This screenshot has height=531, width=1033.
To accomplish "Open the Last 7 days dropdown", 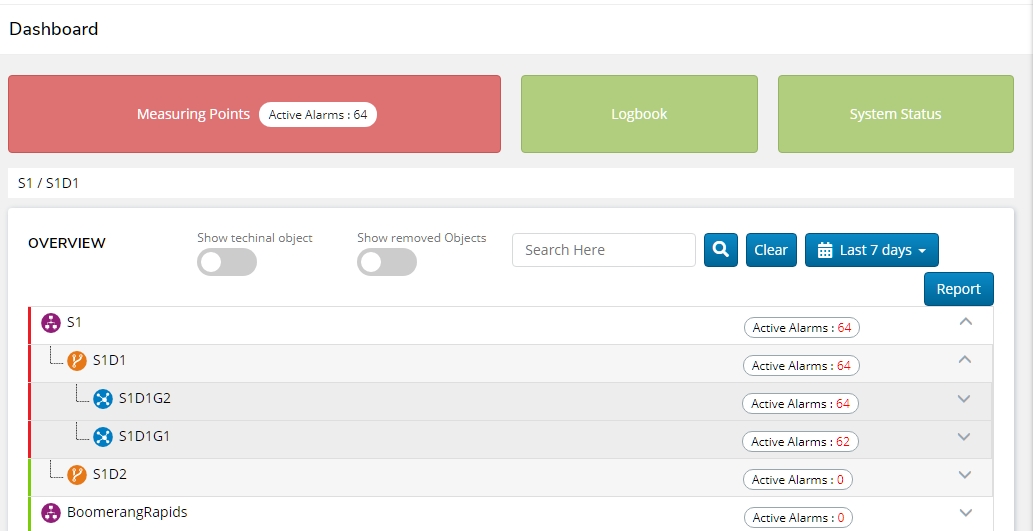I will [x=872, y=250].
